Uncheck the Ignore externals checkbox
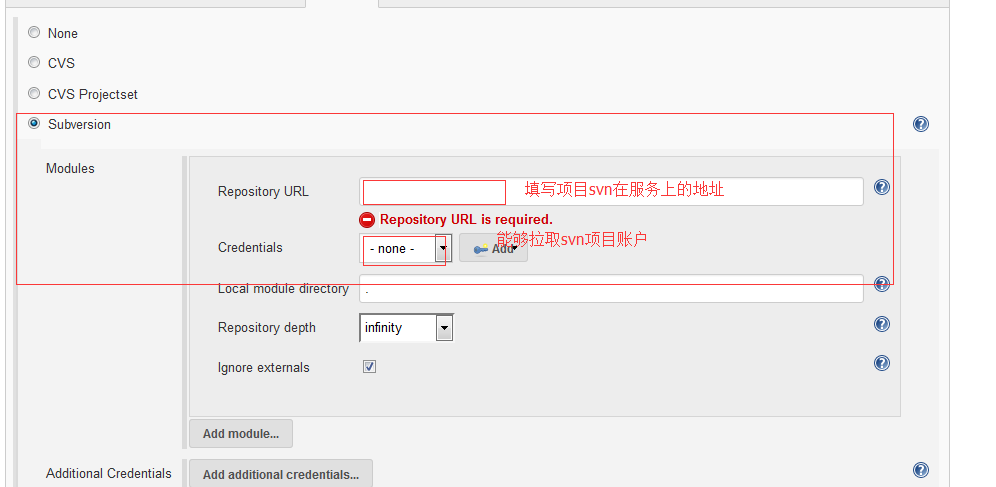 point(369,367)
